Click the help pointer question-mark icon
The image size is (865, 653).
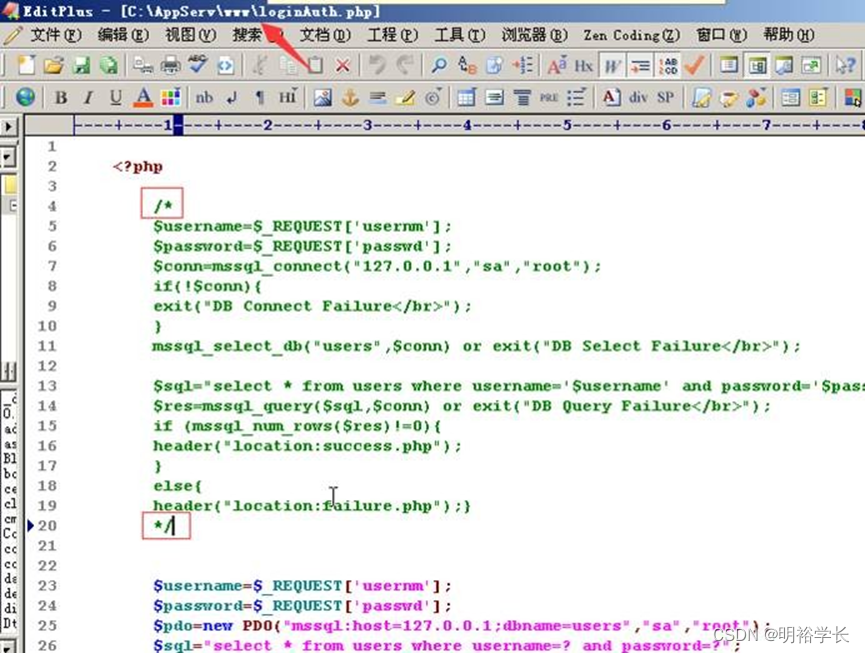845,66
